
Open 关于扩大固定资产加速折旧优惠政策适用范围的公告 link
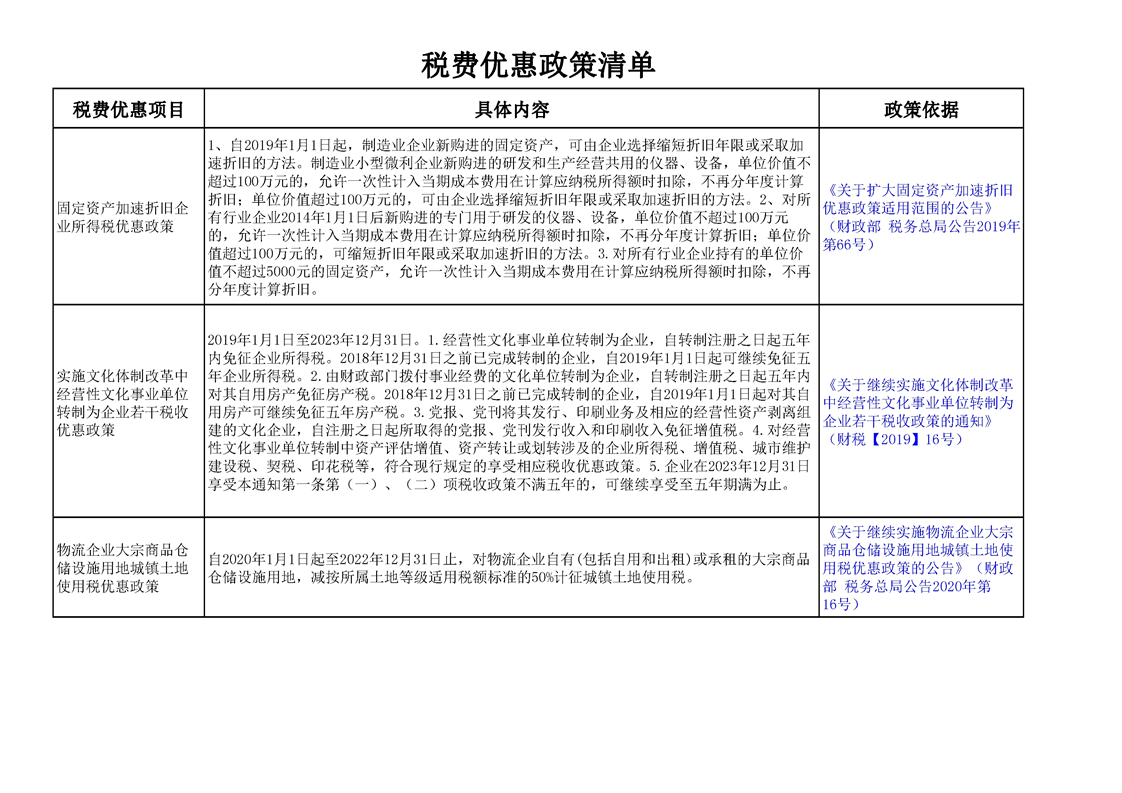pos(921,199)
